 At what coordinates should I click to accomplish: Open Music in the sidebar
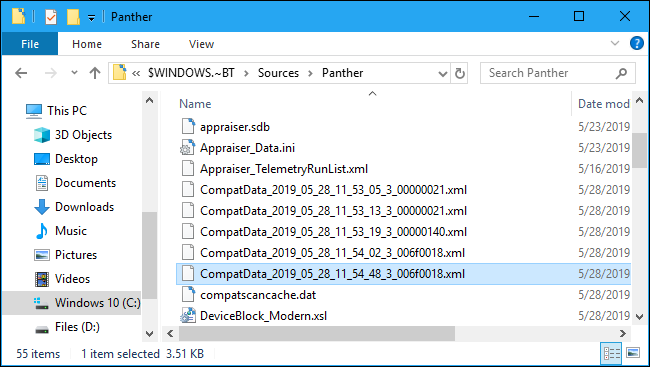[71, 231]
